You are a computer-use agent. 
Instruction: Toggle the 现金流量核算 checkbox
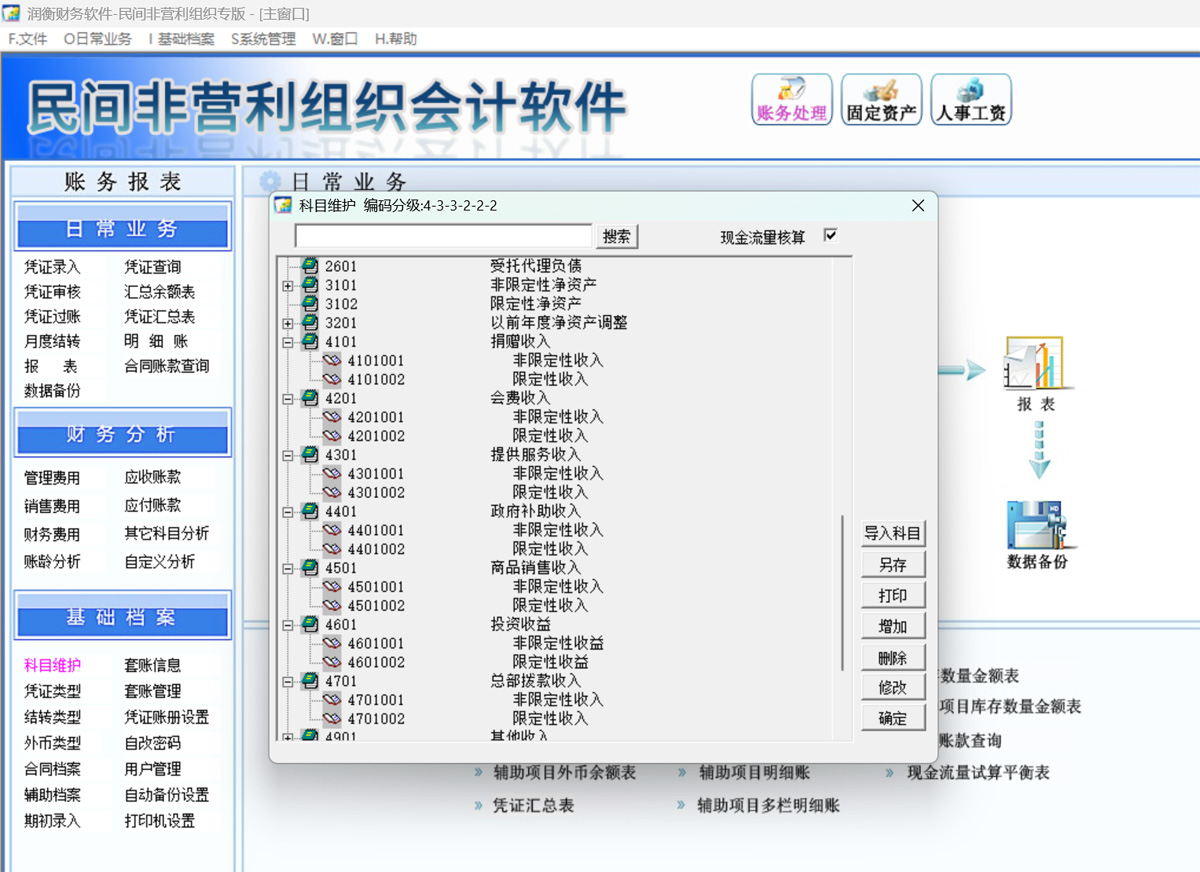pos(830,236)
